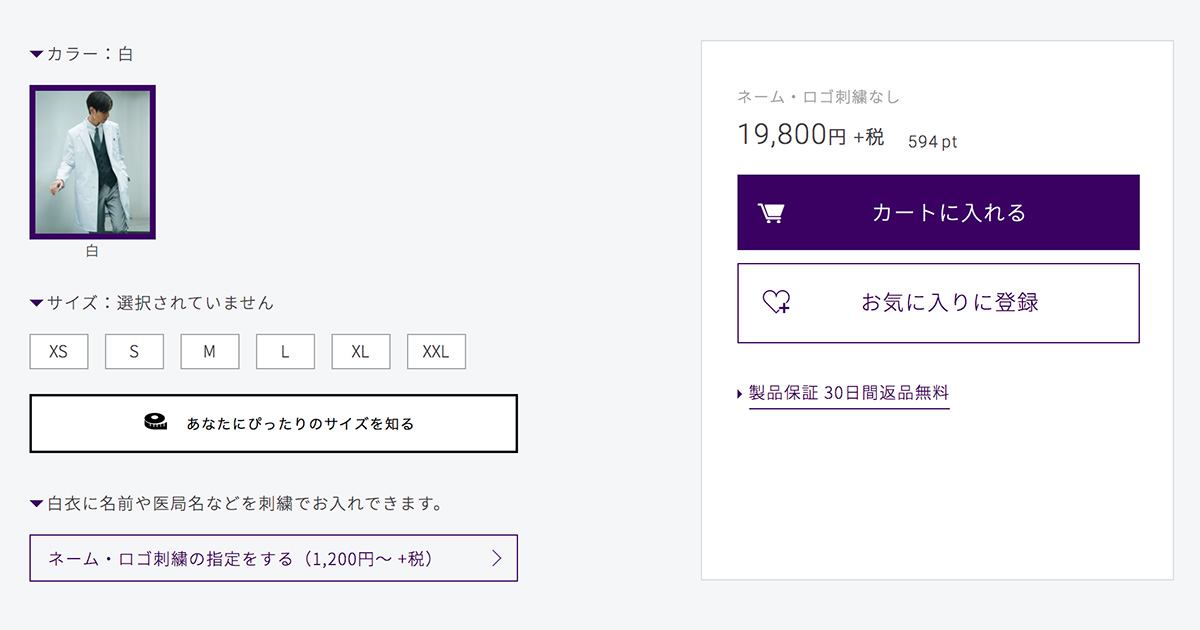
Task: Add item with カートに入れる button
Action: 938,213
